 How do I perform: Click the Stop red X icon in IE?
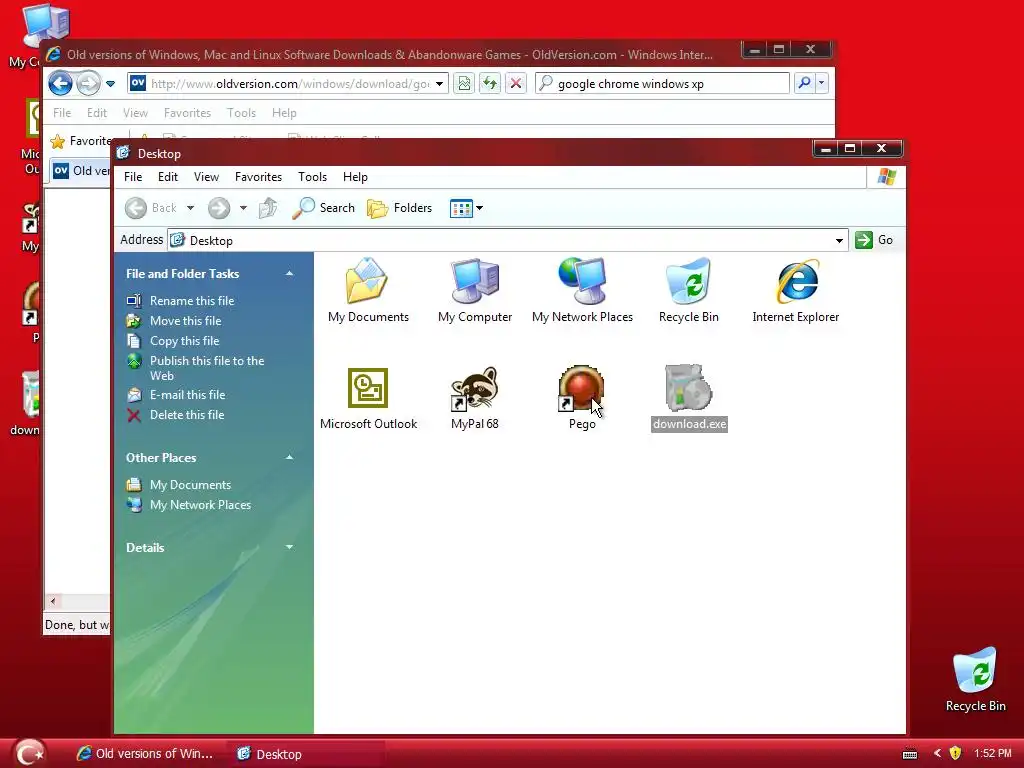pyautogui.click(x=516, y=84)
